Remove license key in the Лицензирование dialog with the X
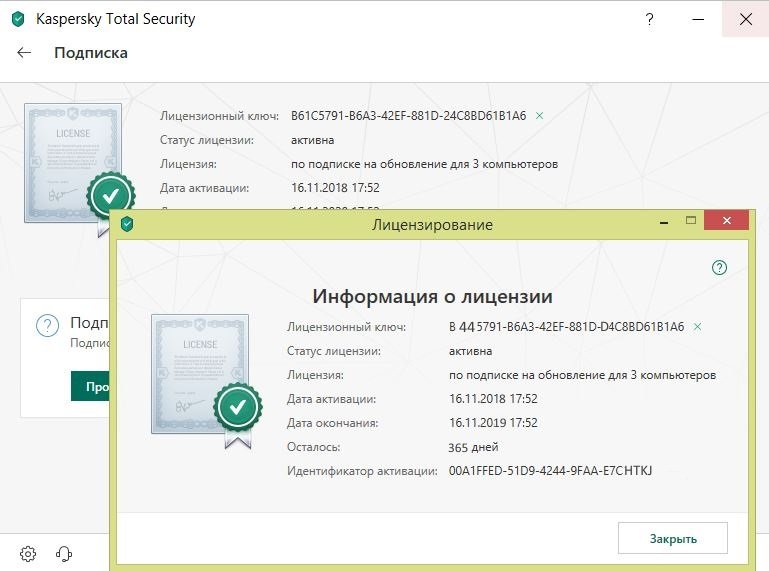Image resolution: width=769 pixels, height=571 pixels. [x=697, y=327]
